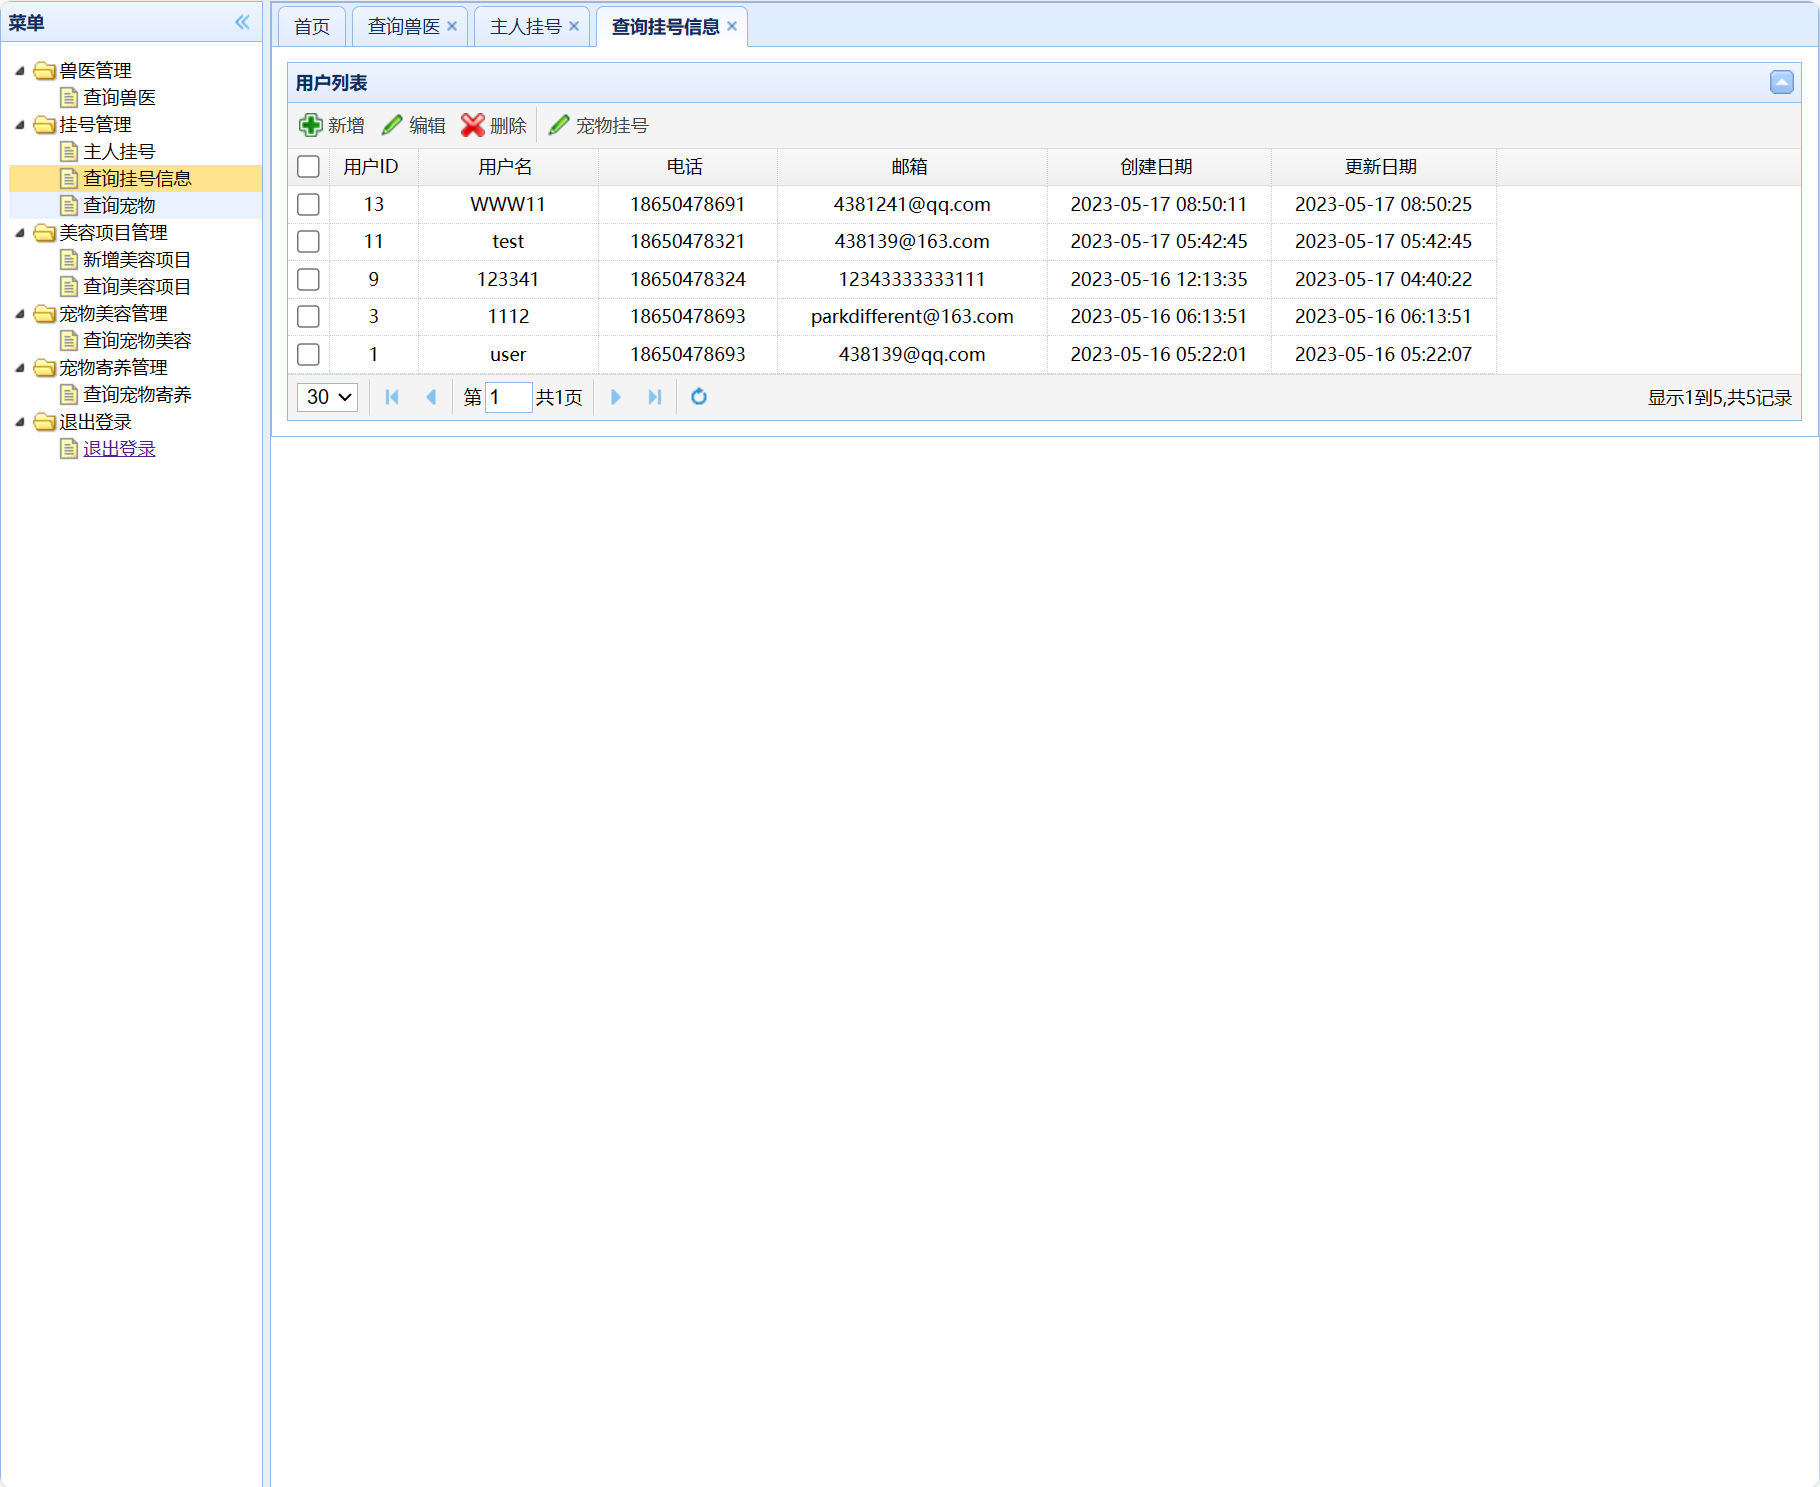Screen dimensions: 1820x1487
Task: Click the red X 删除 delete icon
Action: pos(472,125)
